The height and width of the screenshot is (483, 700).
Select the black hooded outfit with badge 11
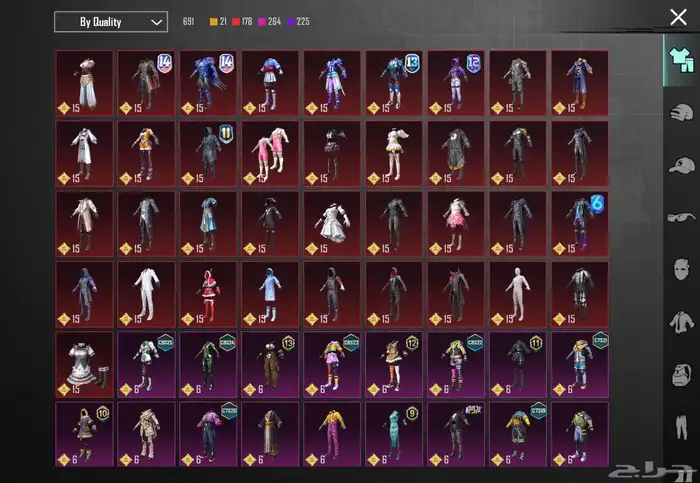[208, 153]
